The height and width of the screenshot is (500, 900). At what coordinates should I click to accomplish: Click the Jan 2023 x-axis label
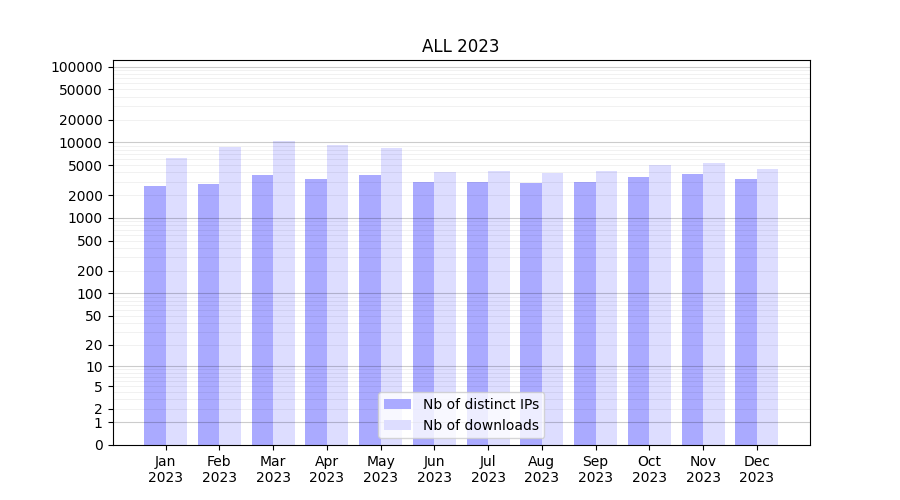pyautogui.click(x=165, y=469)
